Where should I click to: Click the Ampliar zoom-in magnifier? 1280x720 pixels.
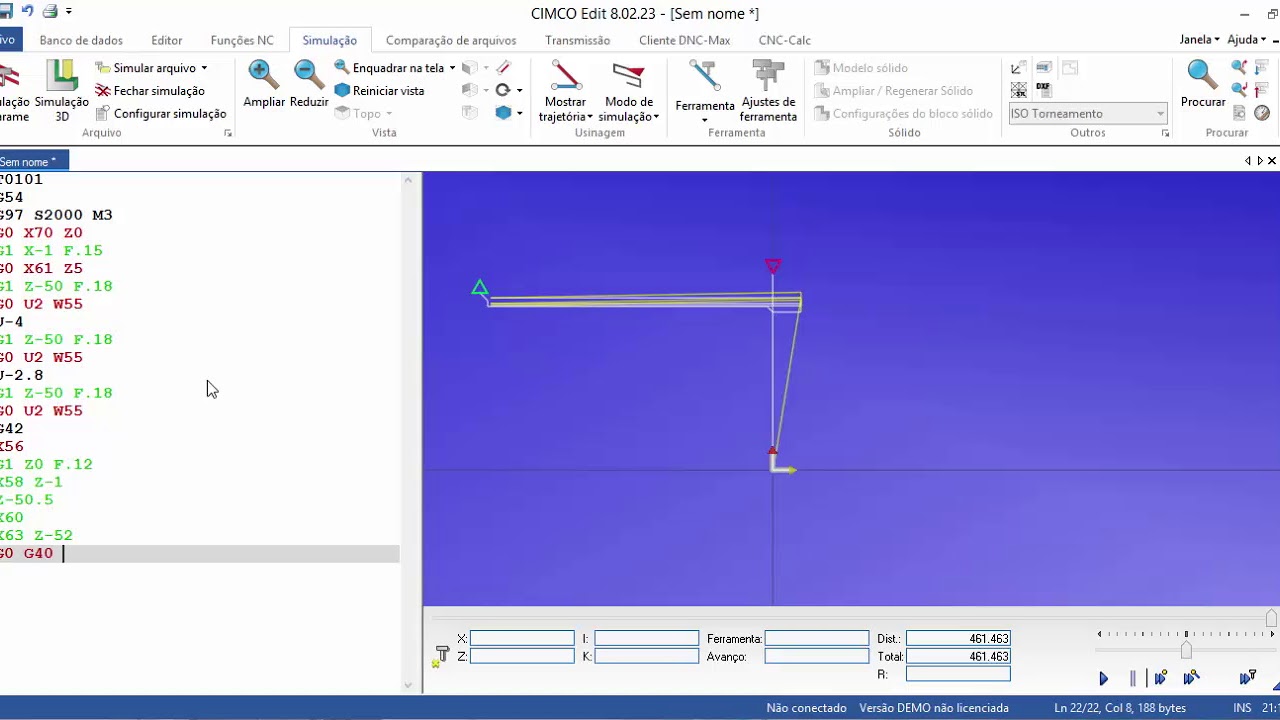click(264, 75)
